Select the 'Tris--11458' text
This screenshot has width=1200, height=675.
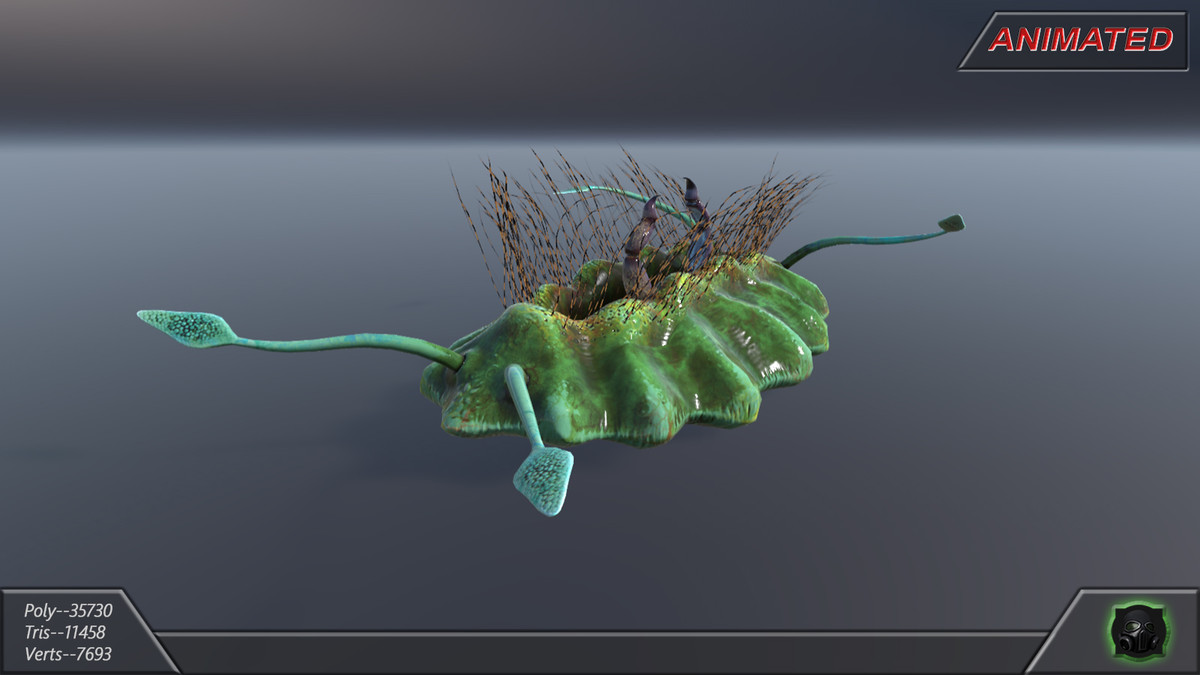(65, 632)
